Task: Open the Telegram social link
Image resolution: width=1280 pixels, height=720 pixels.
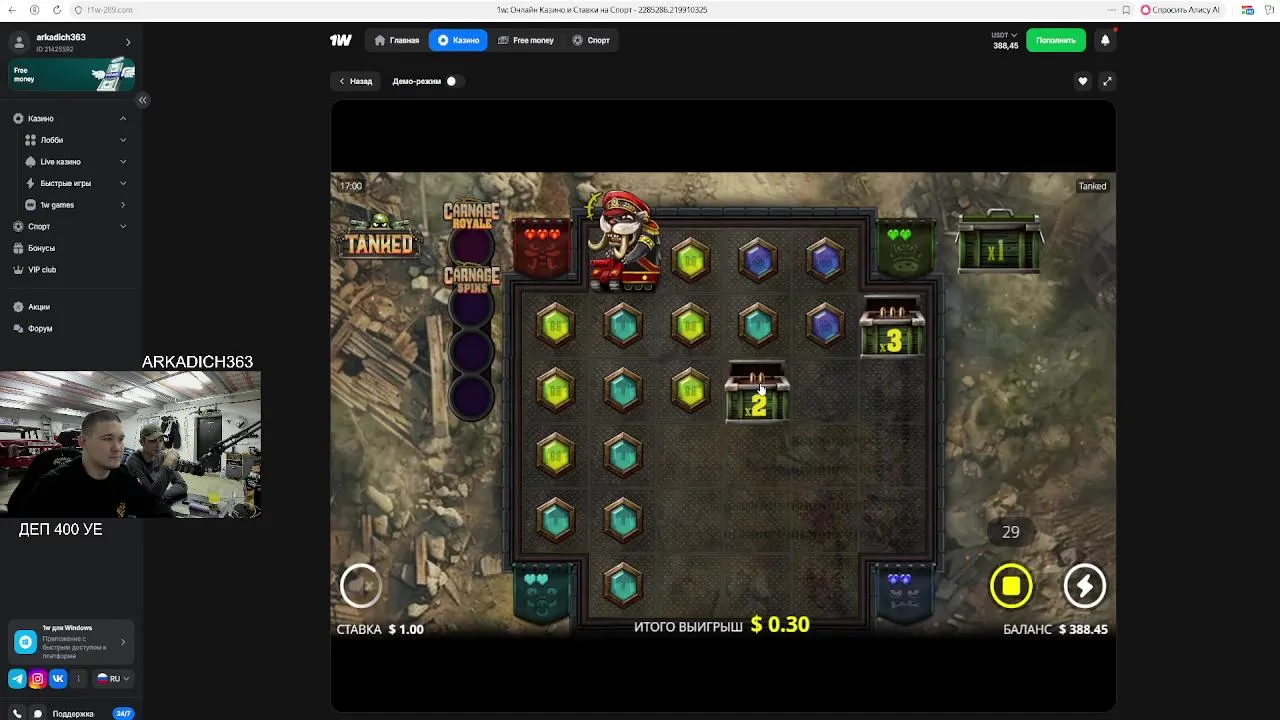Action: [17, 678]
